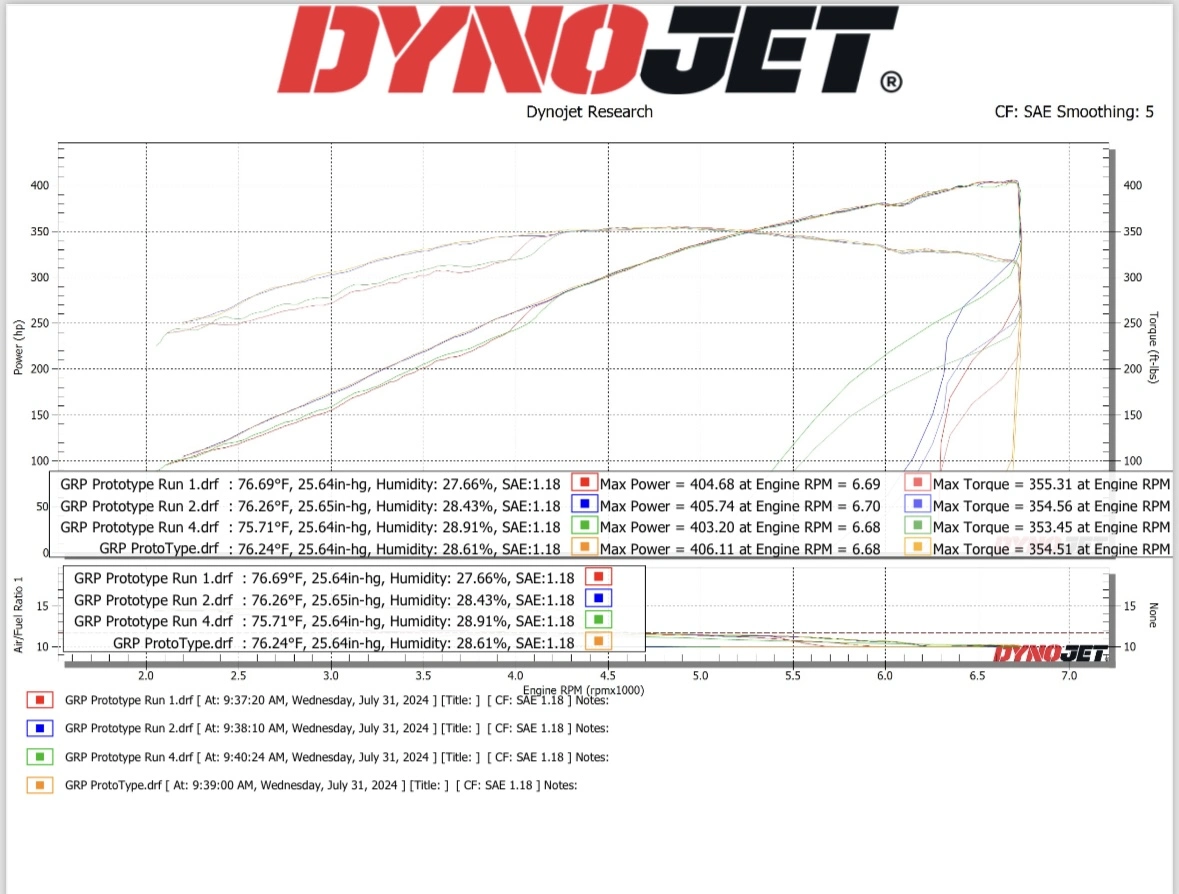Screen dimensions: 1179x894
Task: Click red icon beside Run 1.drf 9:37:20 AM entry
Action: point(40,700)
